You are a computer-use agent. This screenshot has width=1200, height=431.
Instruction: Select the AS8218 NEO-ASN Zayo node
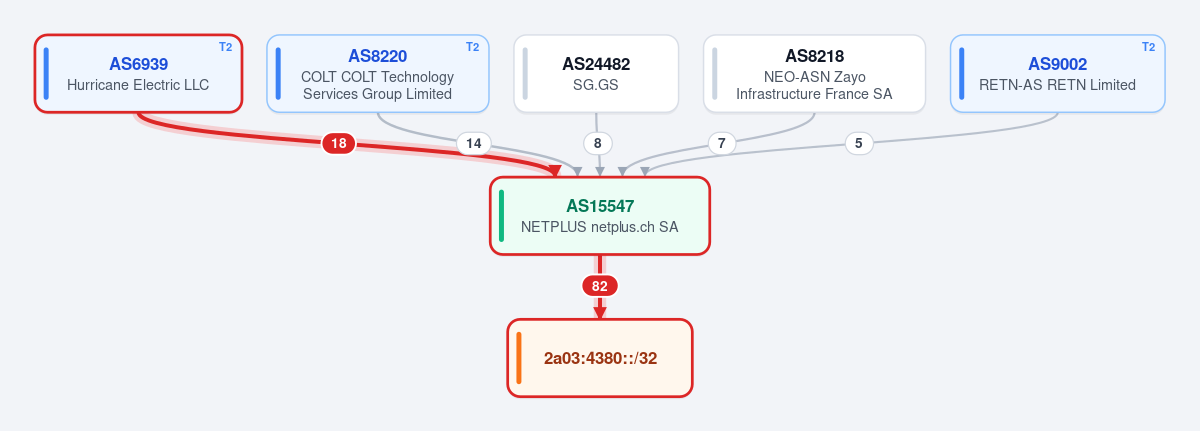(814, 73)
